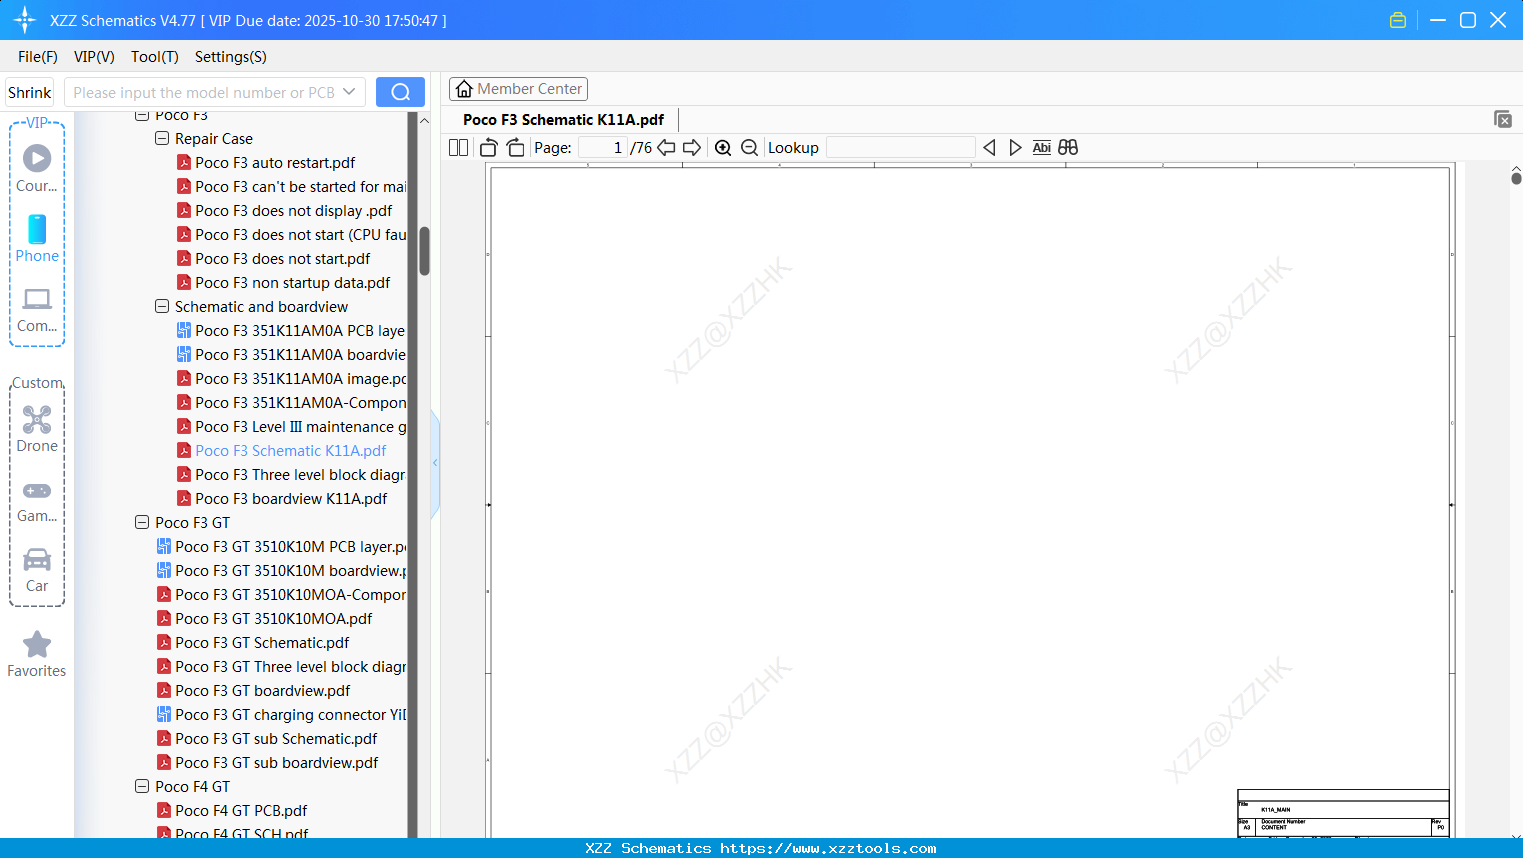The height and width of the screenshot is (858, 1523).
Task: Click the yellow VIP bag icon
Action: (x=1398, y=20)
